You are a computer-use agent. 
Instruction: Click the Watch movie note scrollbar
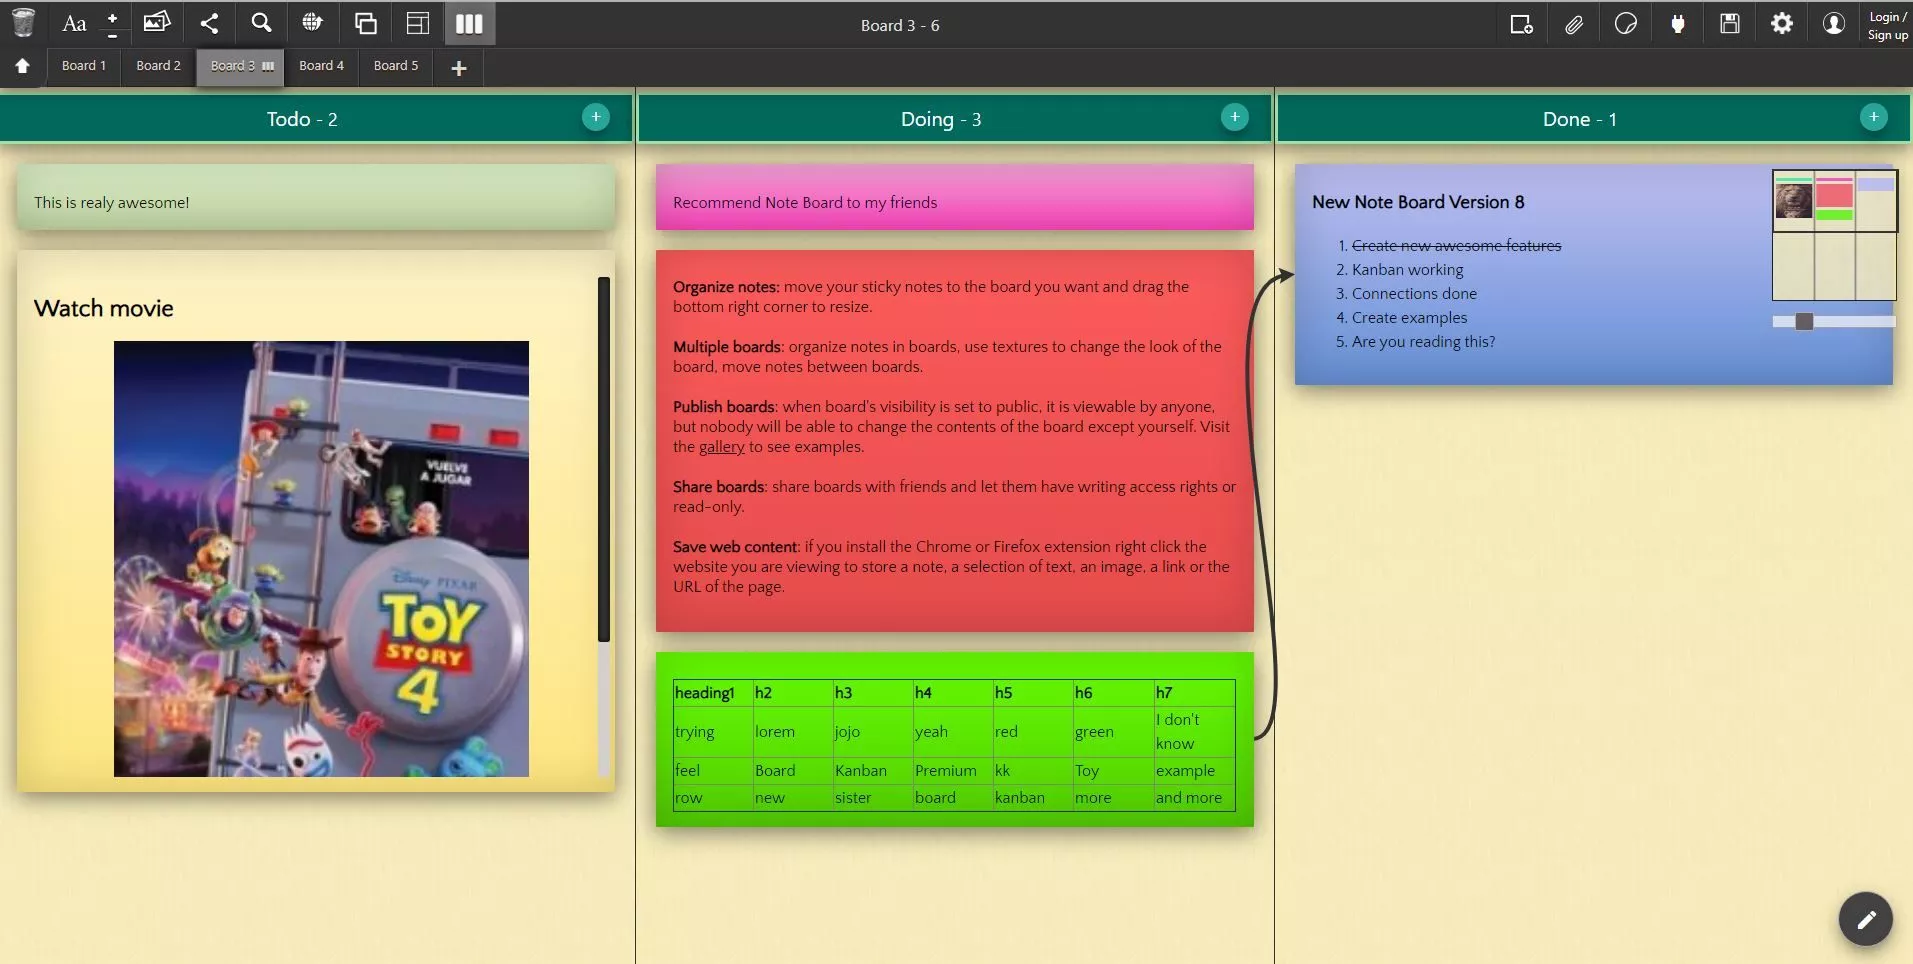point(603,460)
